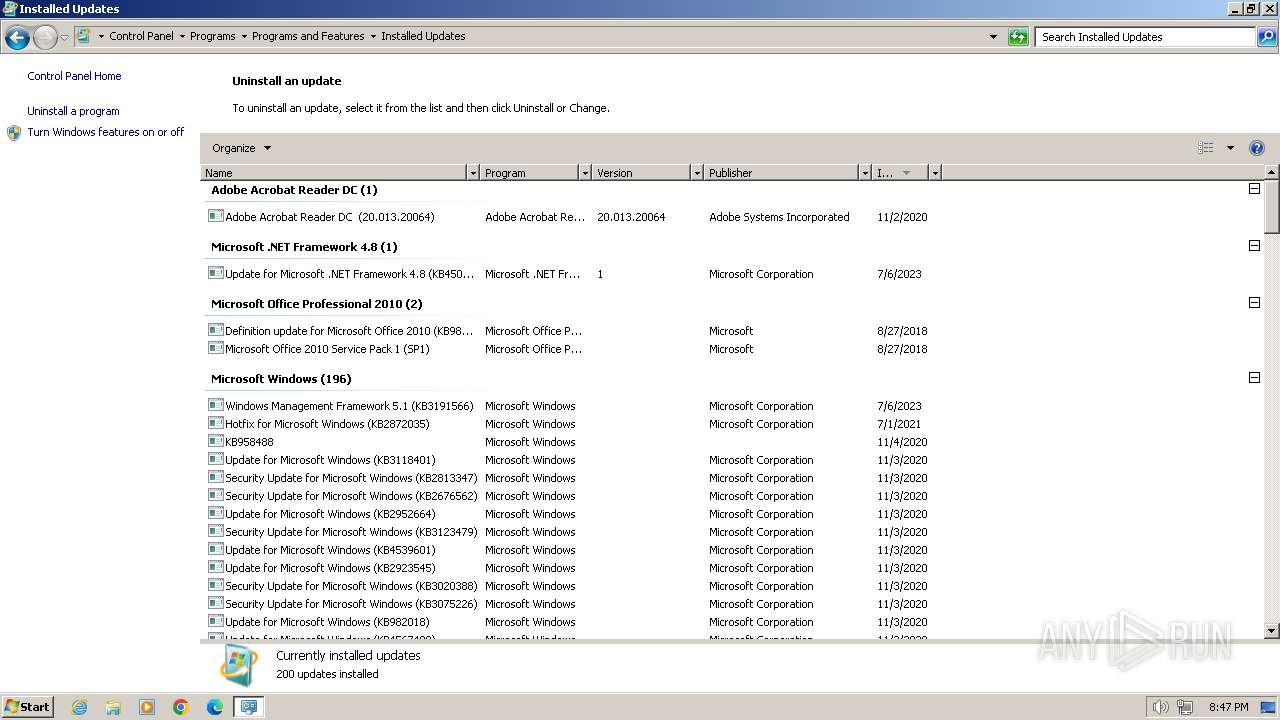Select Hotfix KB2872035 row icon
The height and width of the screenshot is (720, 1280).
pyautogui.click(x=215, y=423)
